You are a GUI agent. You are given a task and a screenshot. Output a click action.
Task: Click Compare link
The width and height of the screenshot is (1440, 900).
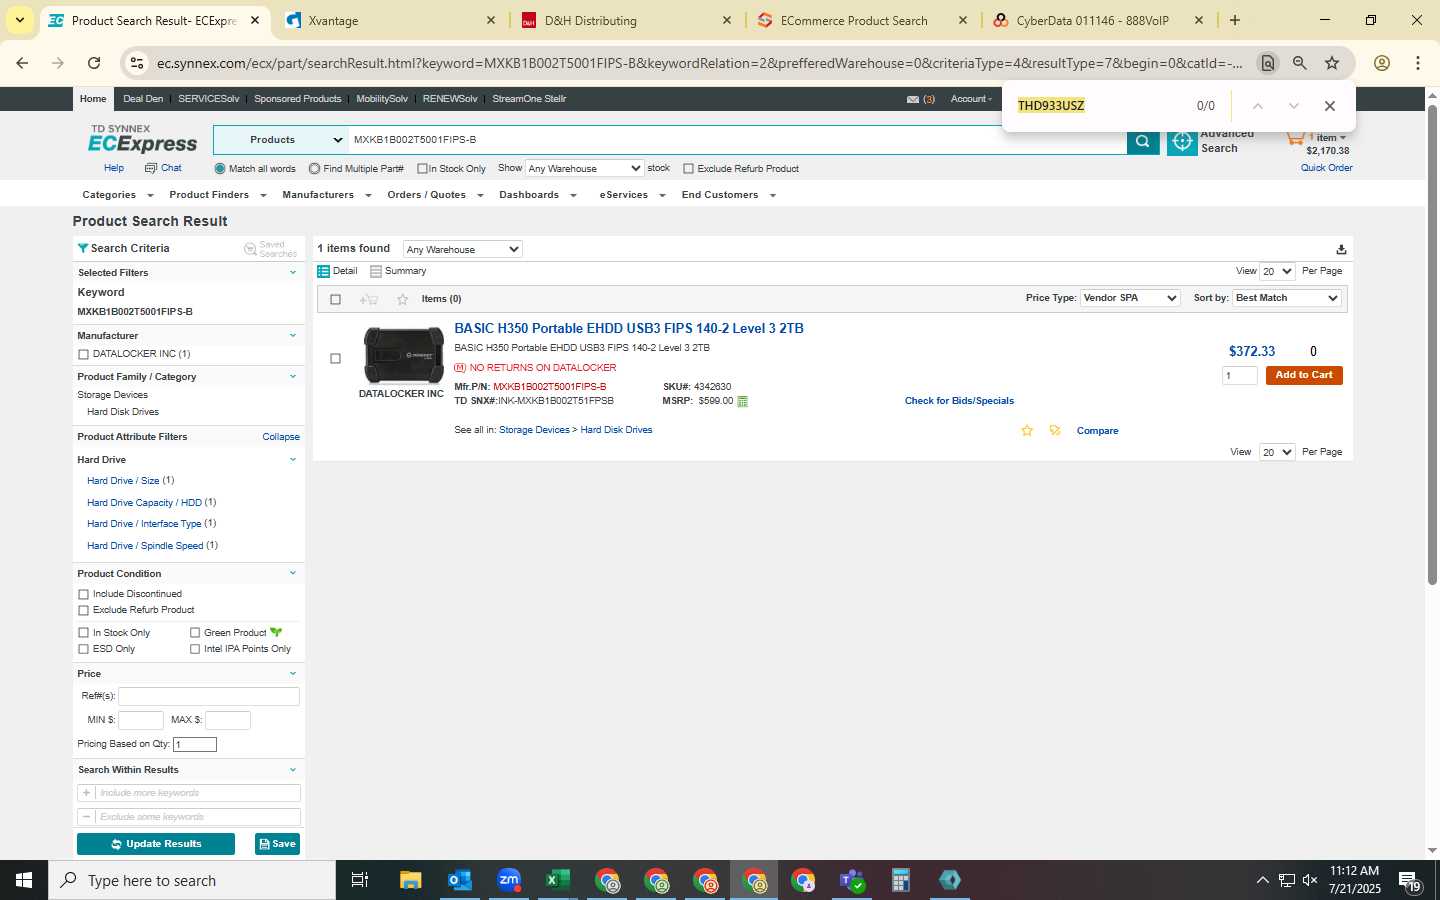tap(1097, 431)
